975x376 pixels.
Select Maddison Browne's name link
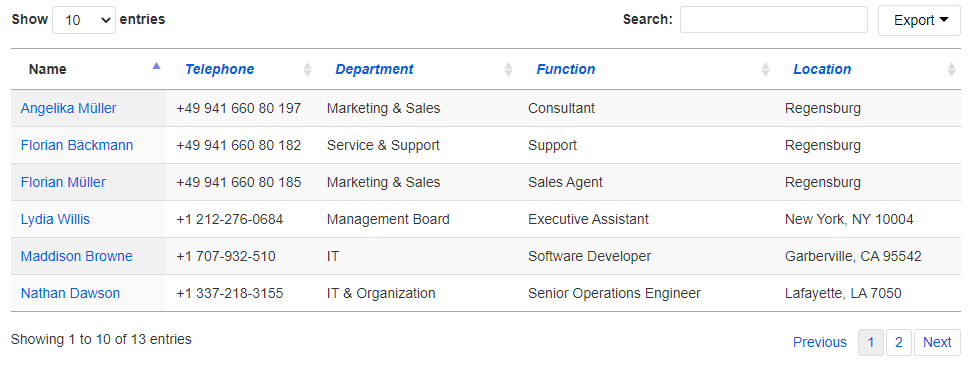click(x=76, y=256)
